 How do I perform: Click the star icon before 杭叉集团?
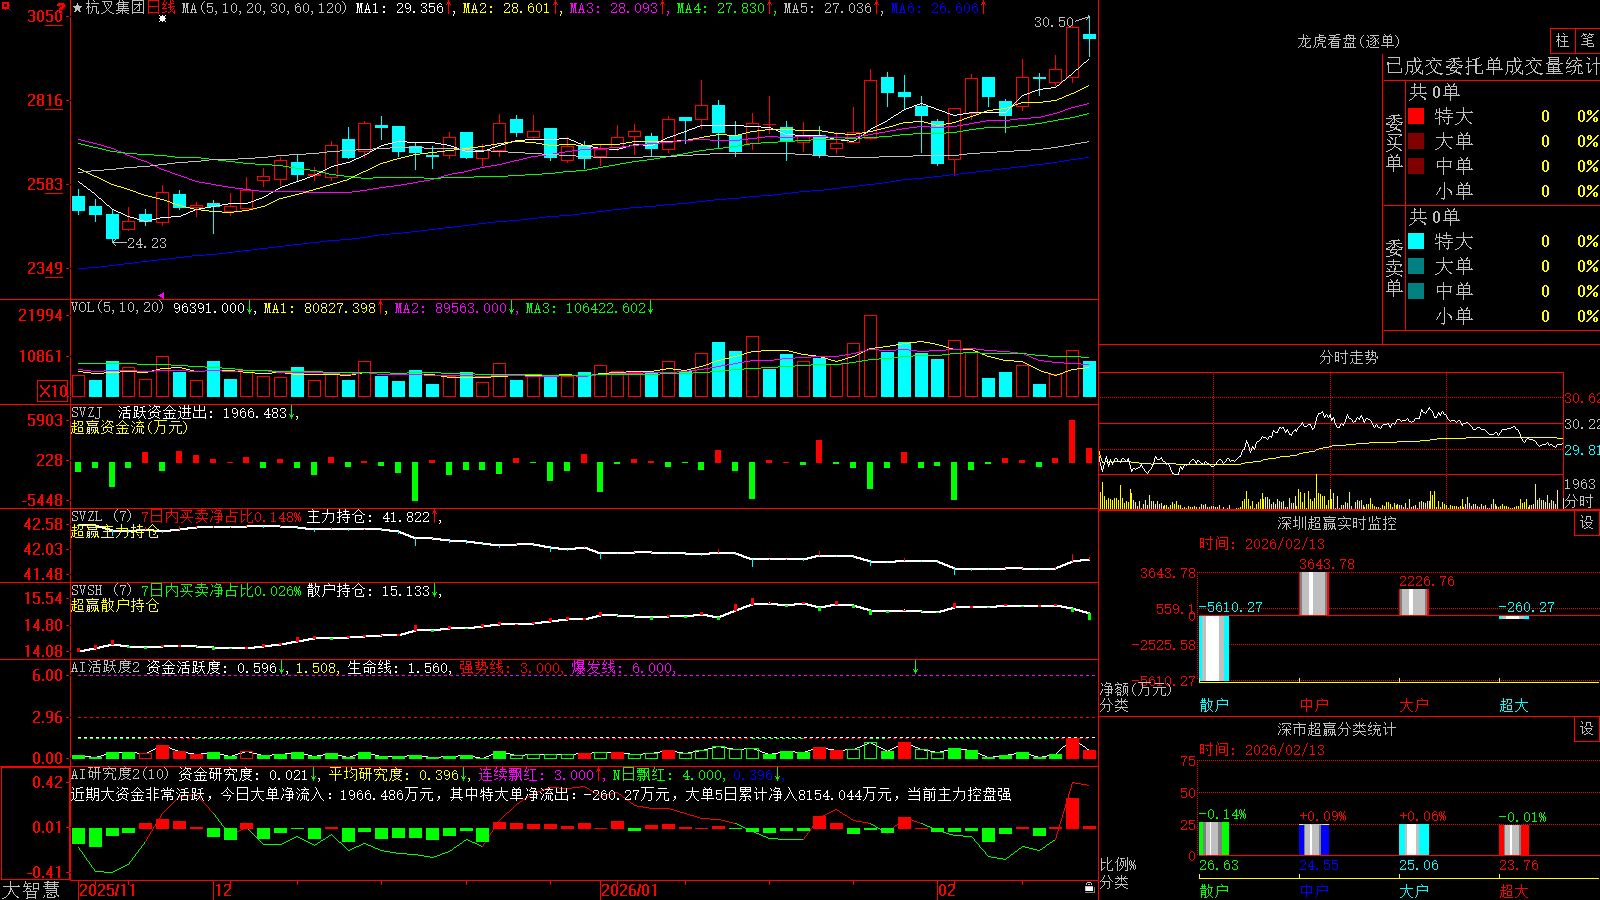(78, 8)
